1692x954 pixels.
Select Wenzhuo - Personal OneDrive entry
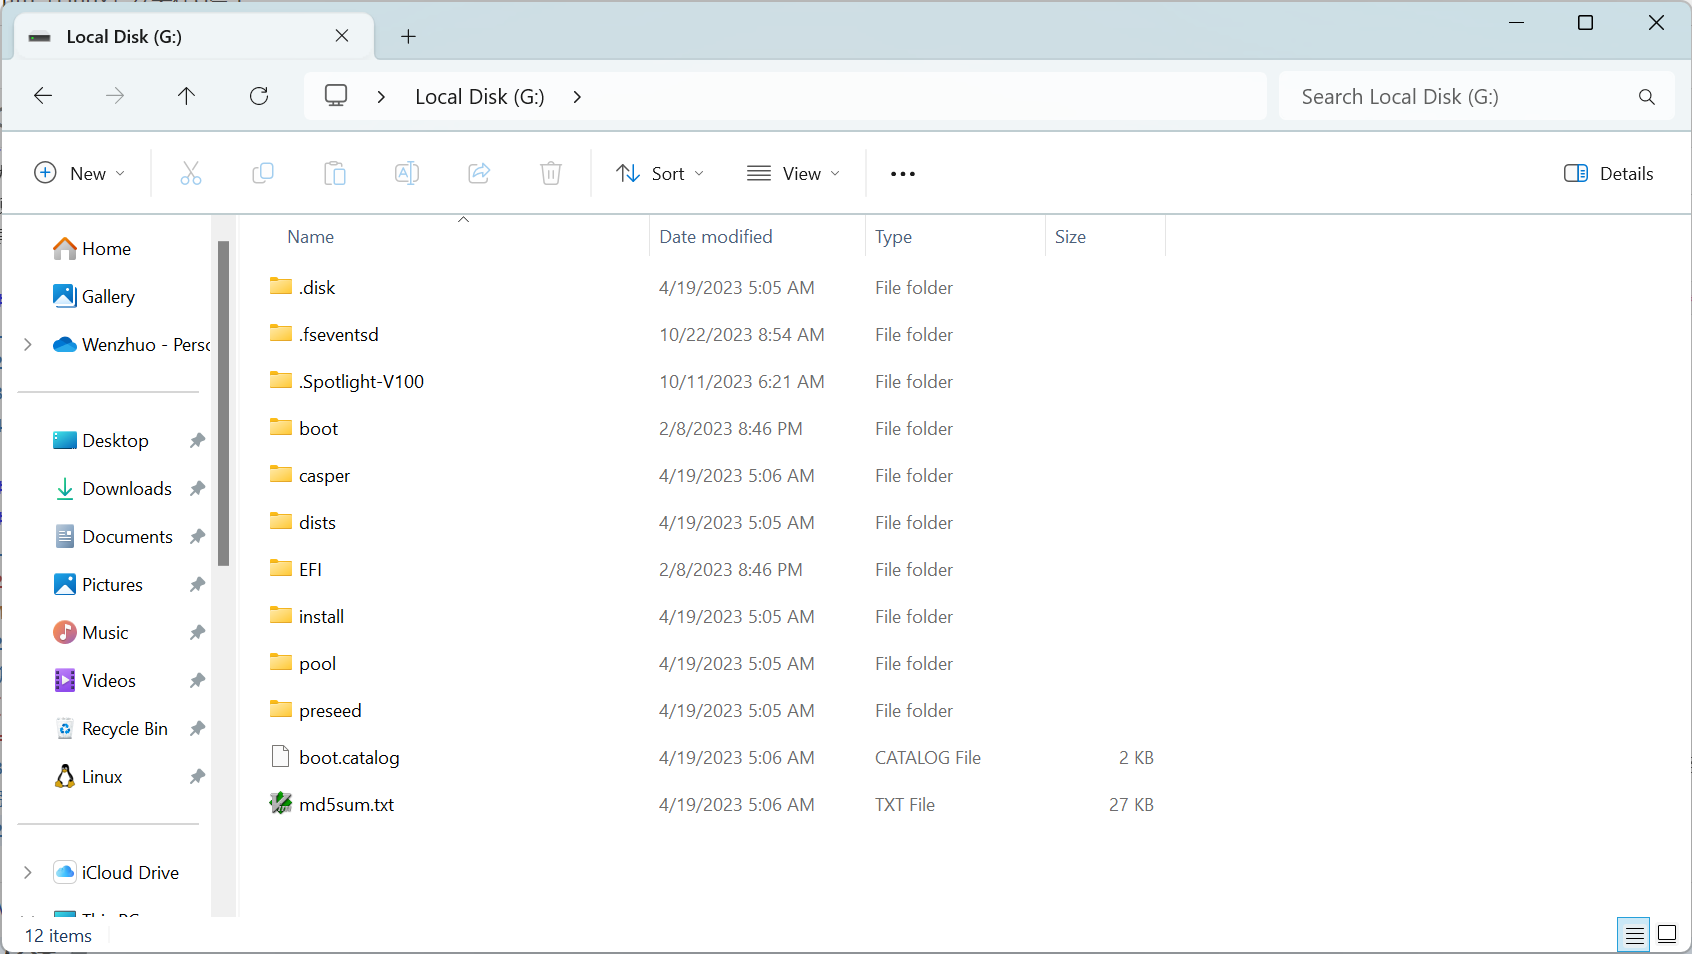click(132, 344)
